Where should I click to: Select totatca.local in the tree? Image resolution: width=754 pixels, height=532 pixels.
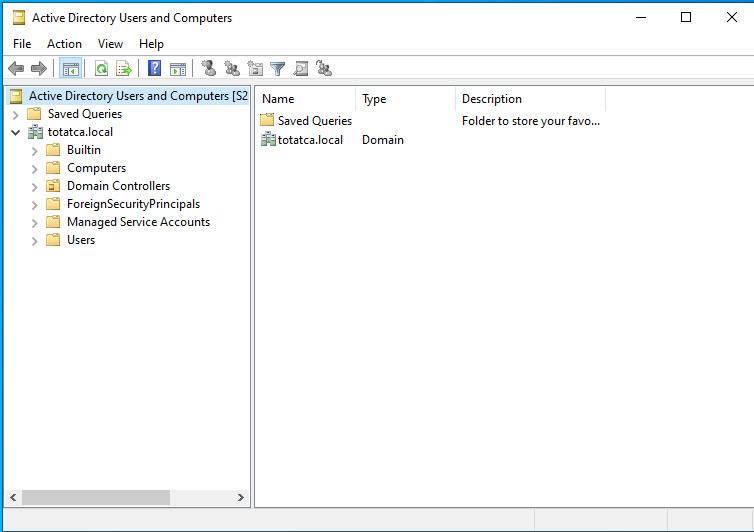(80, 132)
